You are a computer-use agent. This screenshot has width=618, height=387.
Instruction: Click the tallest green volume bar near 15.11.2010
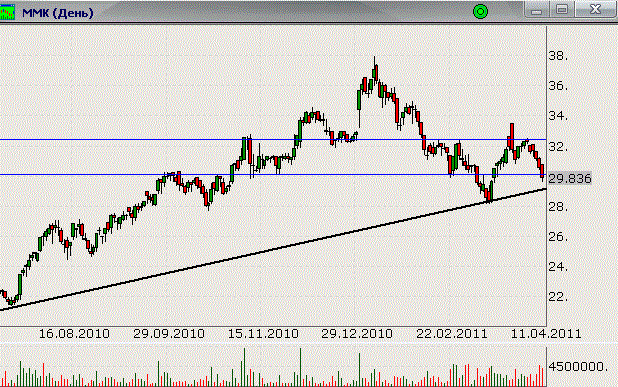[x=244, y=367]
